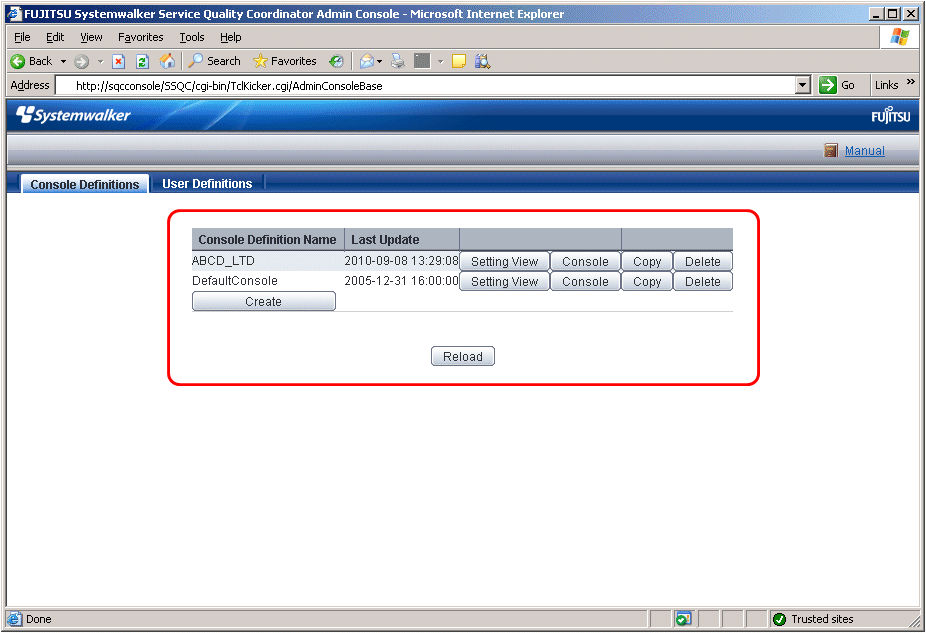Image resolution: width=926 pixels, height=633 pixels.
Task: Click the 2005-12-31 16:00:00 timestamp
Action: coord(401,280)
